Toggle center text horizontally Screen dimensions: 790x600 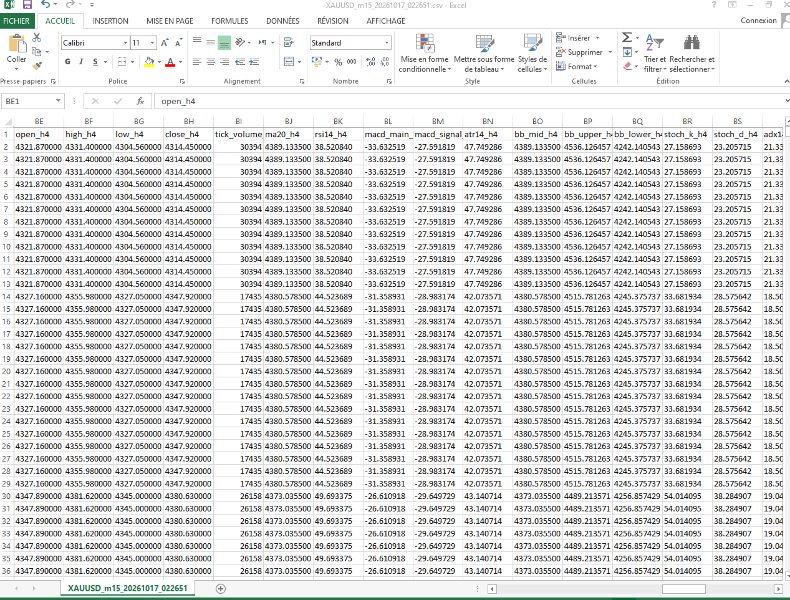(x=211, y=61)
